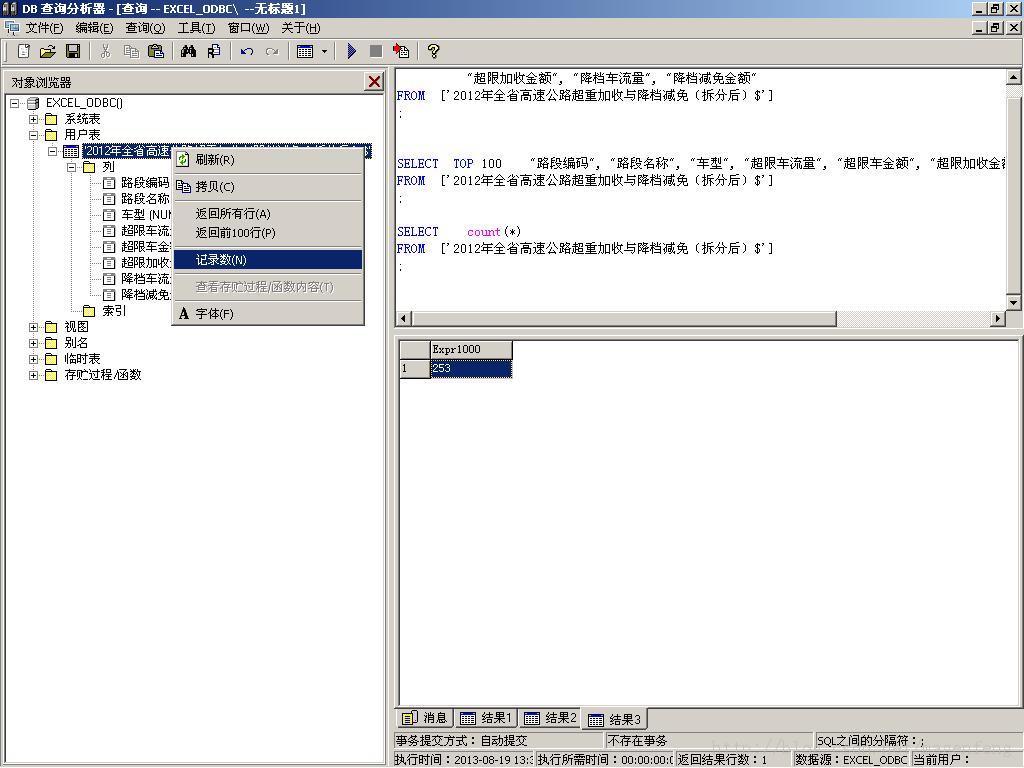
Task: Open the 工具(T) menu
Action: (x=196, y=28)
